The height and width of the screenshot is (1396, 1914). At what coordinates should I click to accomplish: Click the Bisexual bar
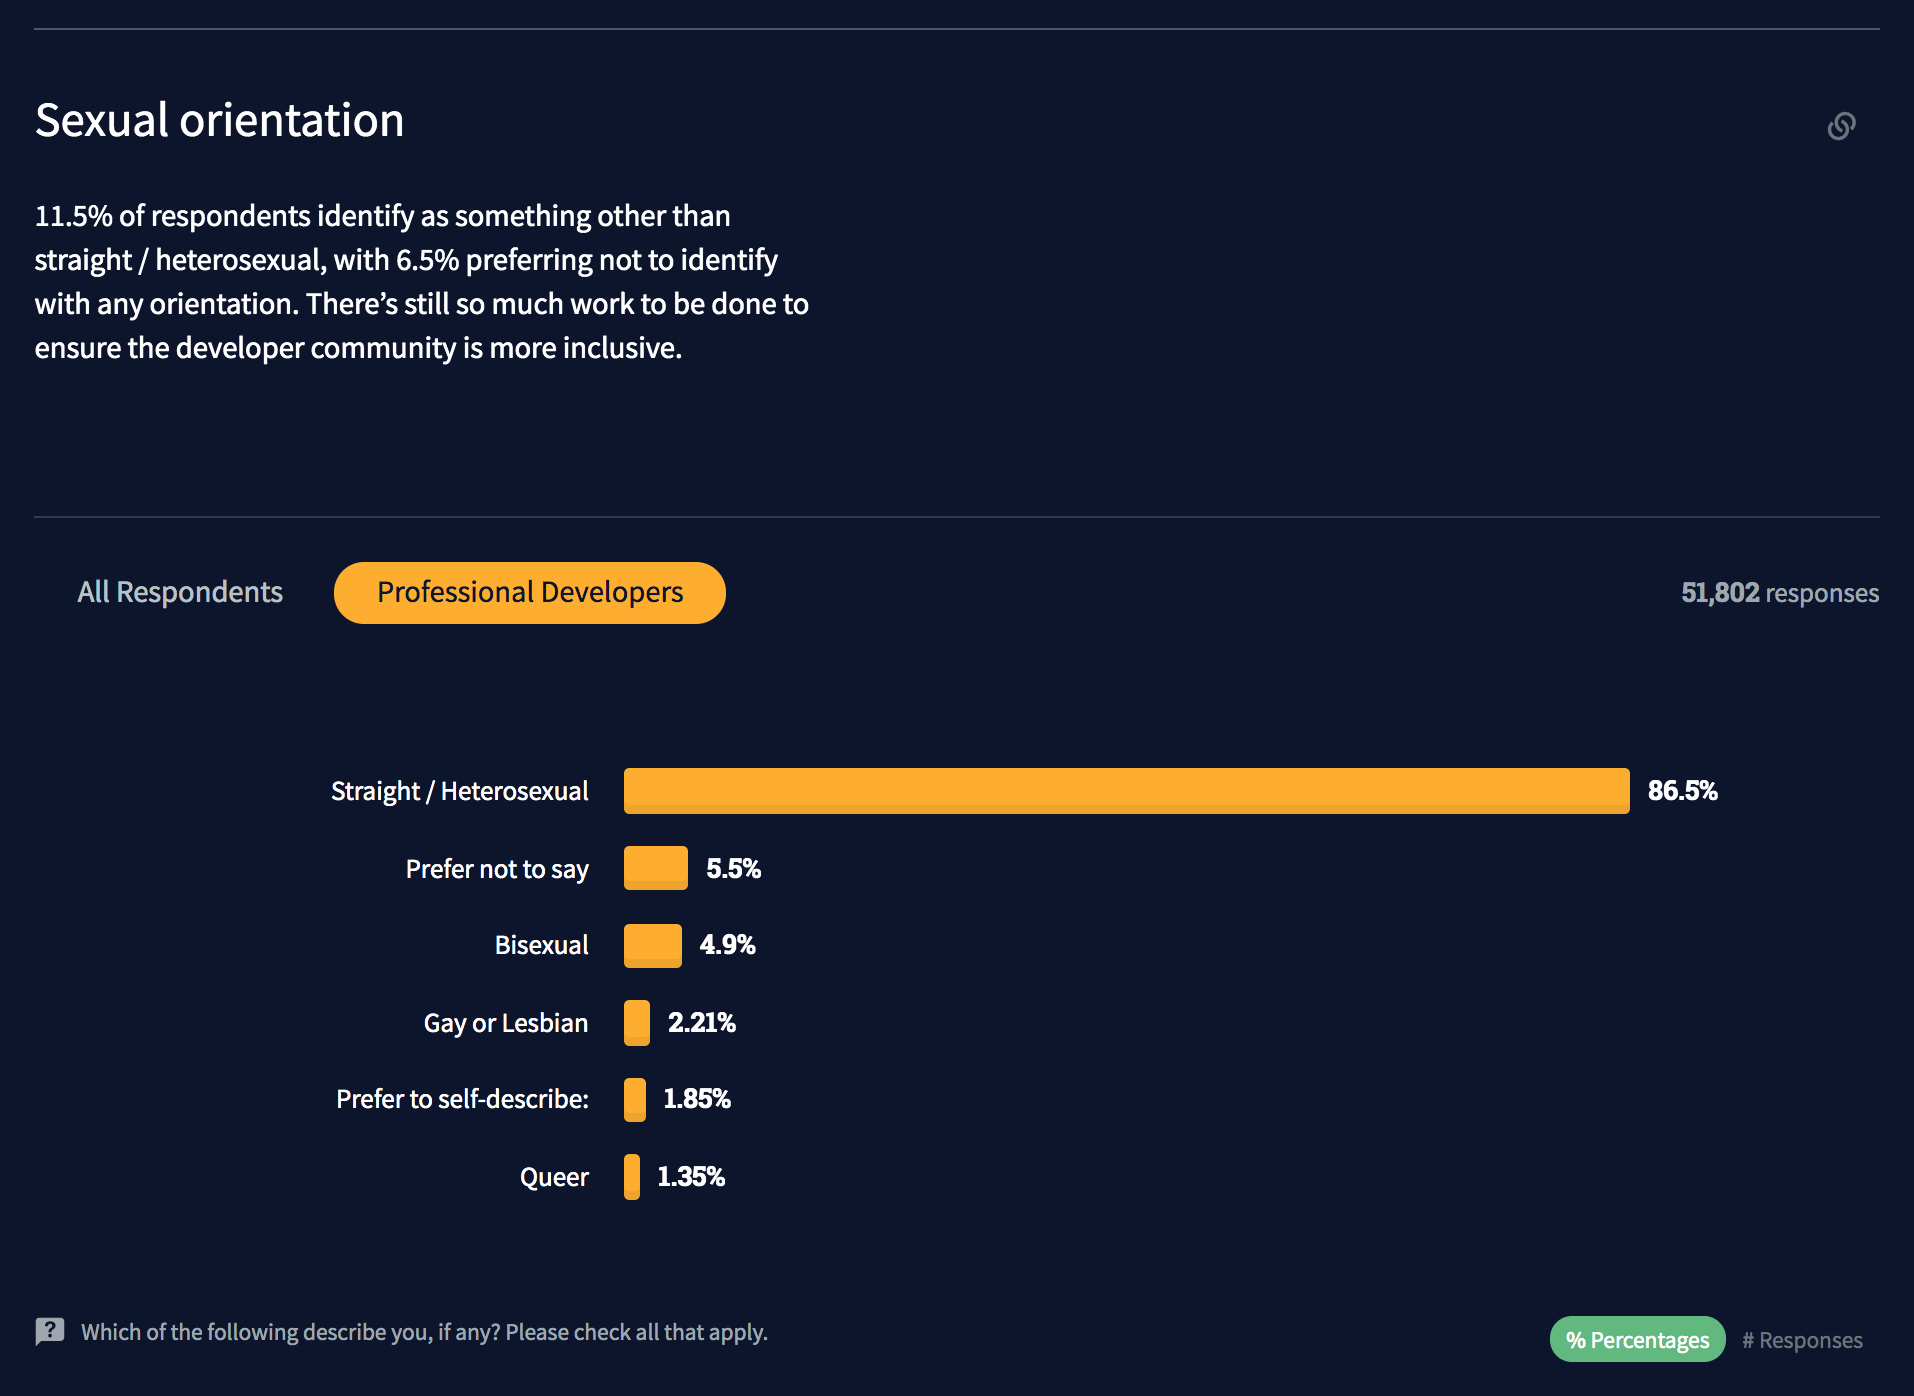653,945
